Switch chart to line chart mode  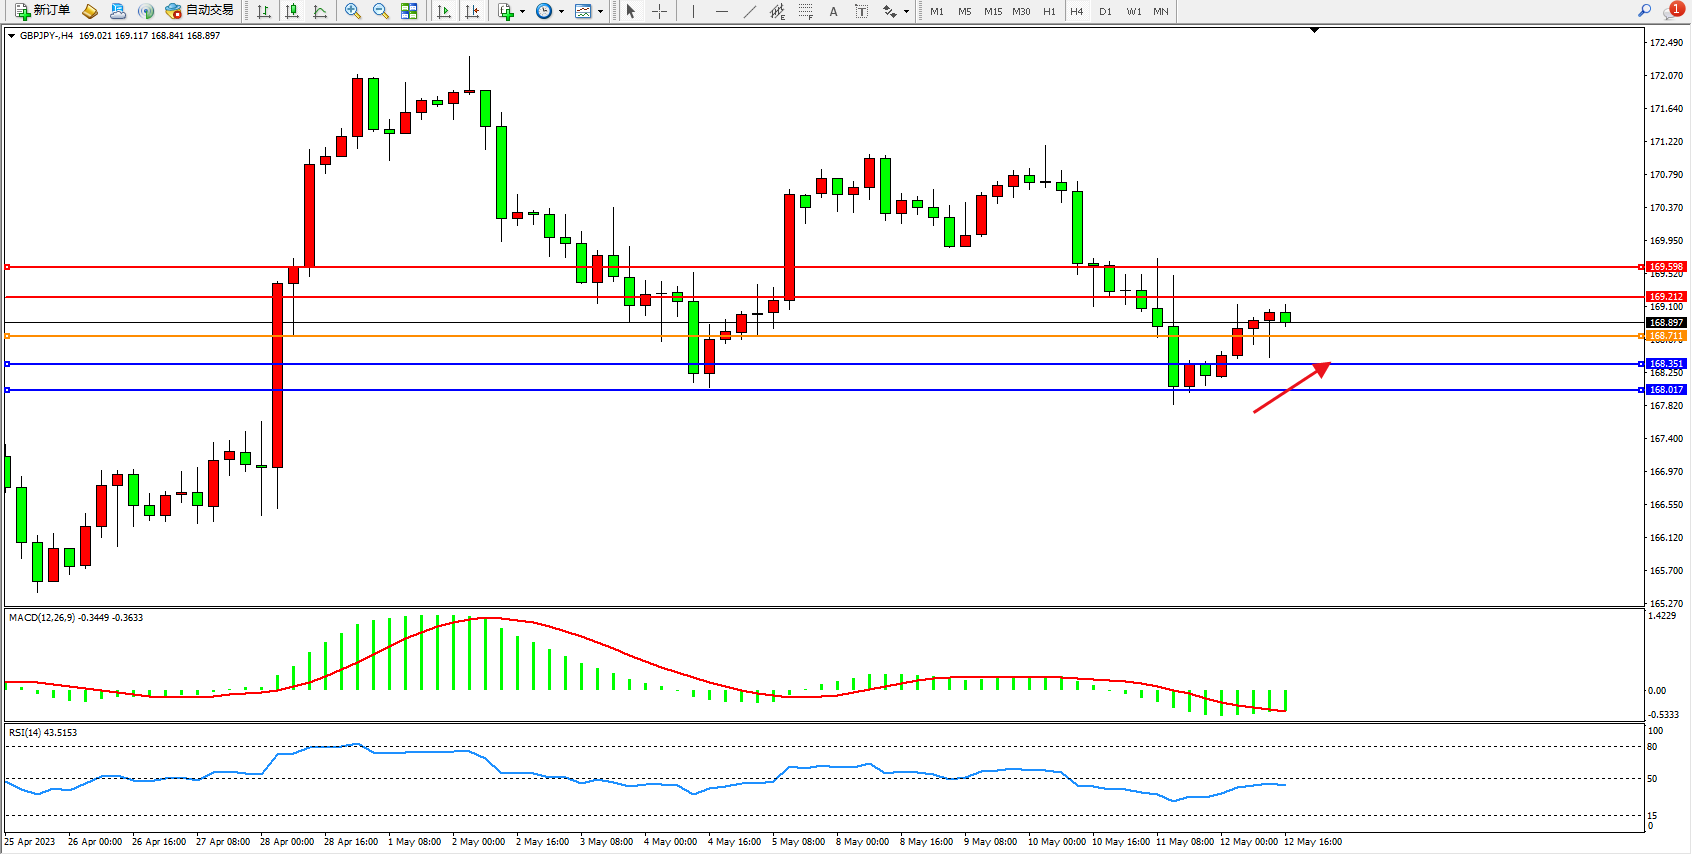click(x=320, y=11)
